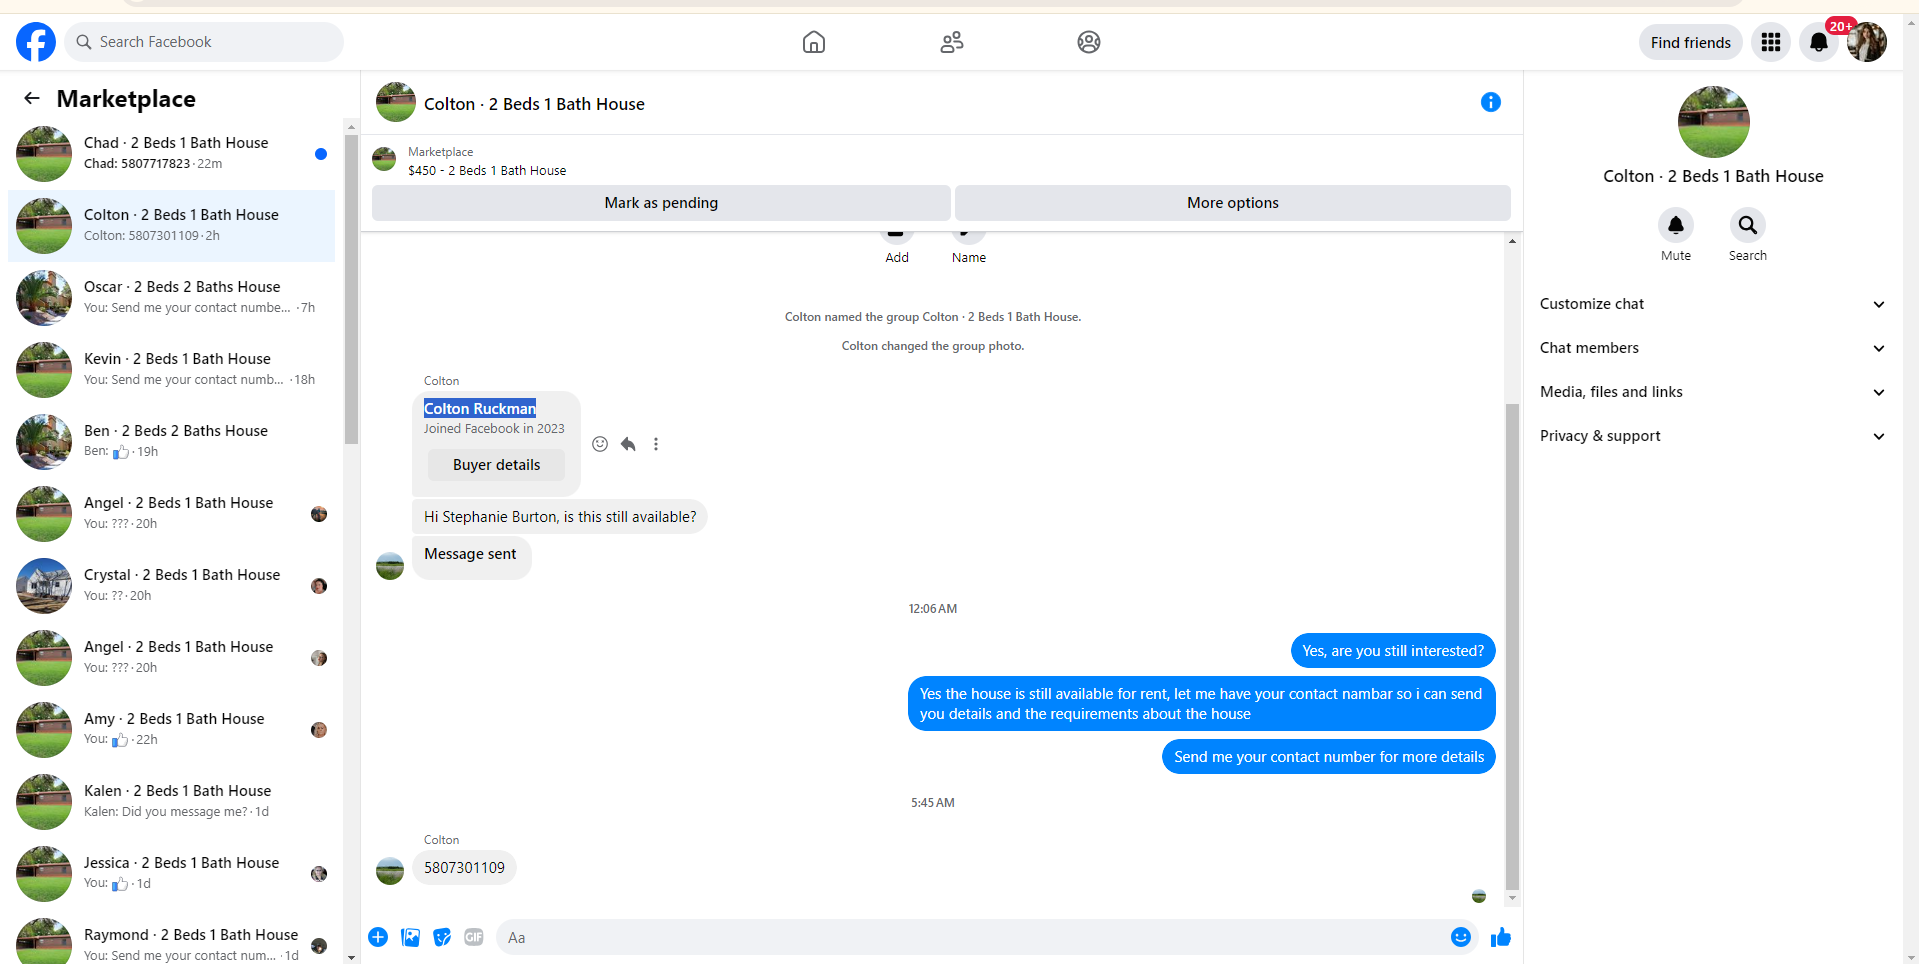Click the chat header house thumbnail
The width and height of the screenshot is (1919, 964).
tap(396, 102)
